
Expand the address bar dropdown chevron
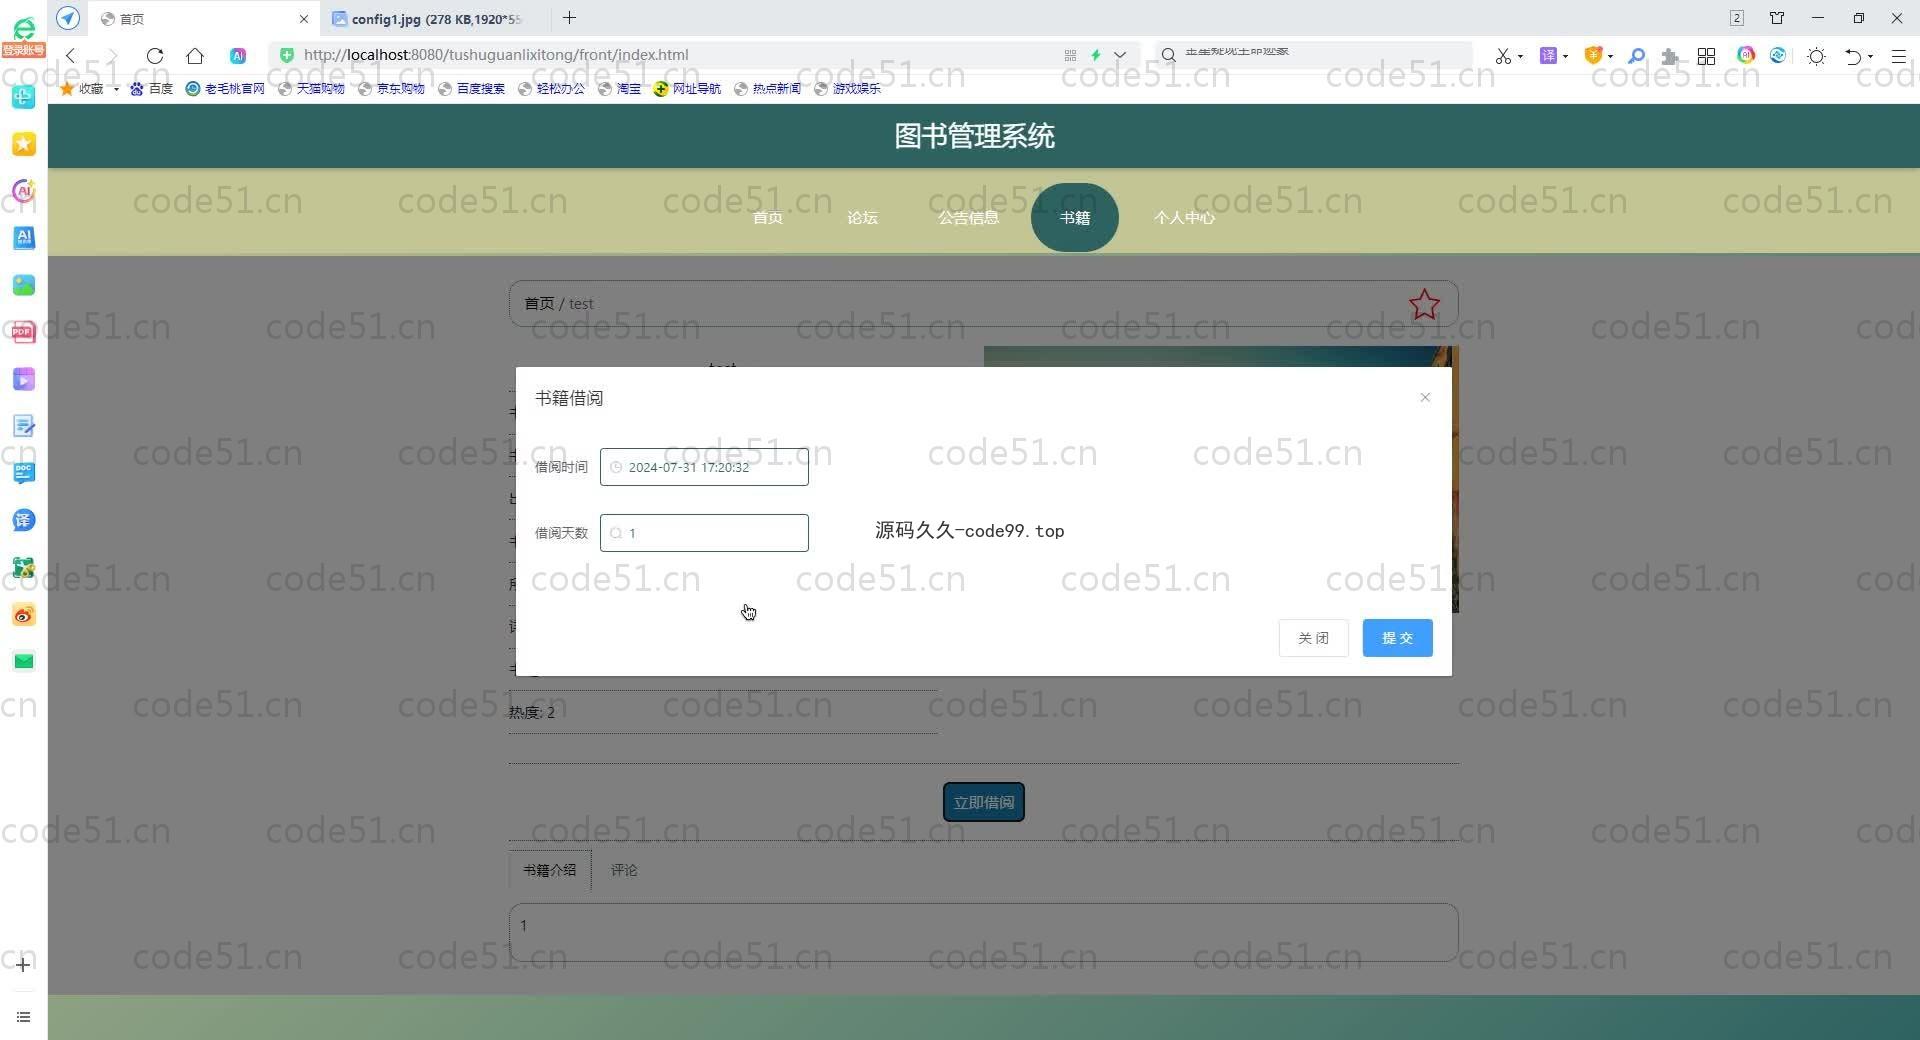1120,55
